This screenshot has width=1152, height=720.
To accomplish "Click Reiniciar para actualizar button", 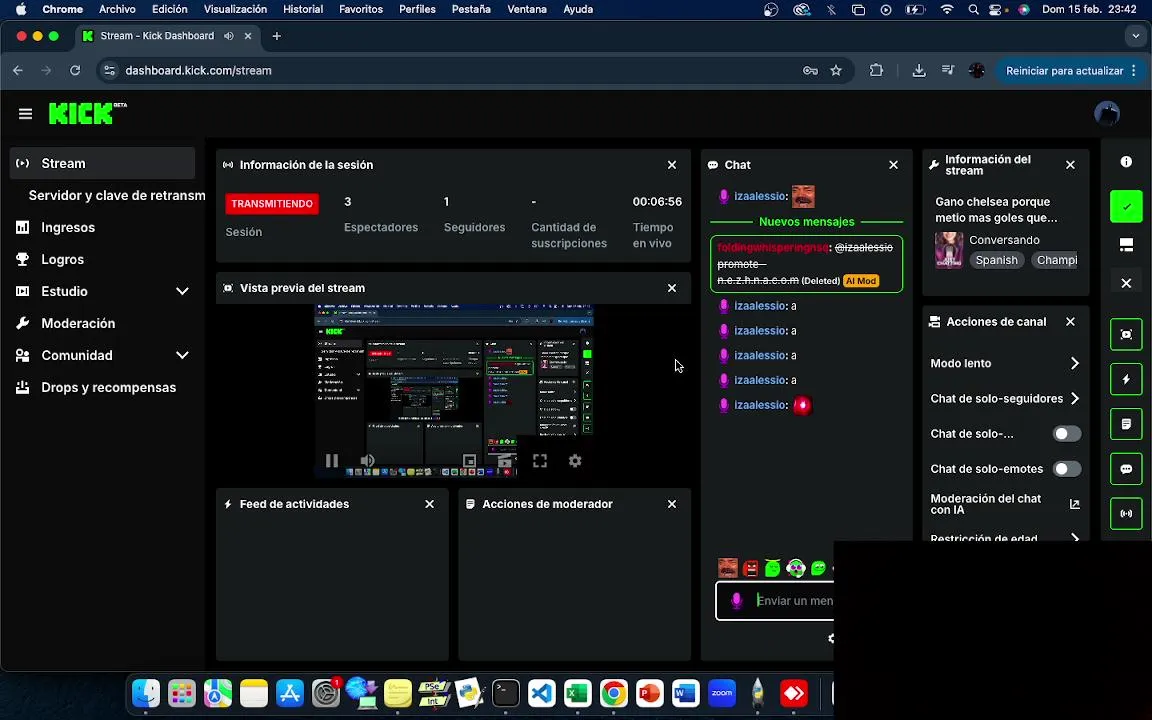I will tap(1065, 71).
